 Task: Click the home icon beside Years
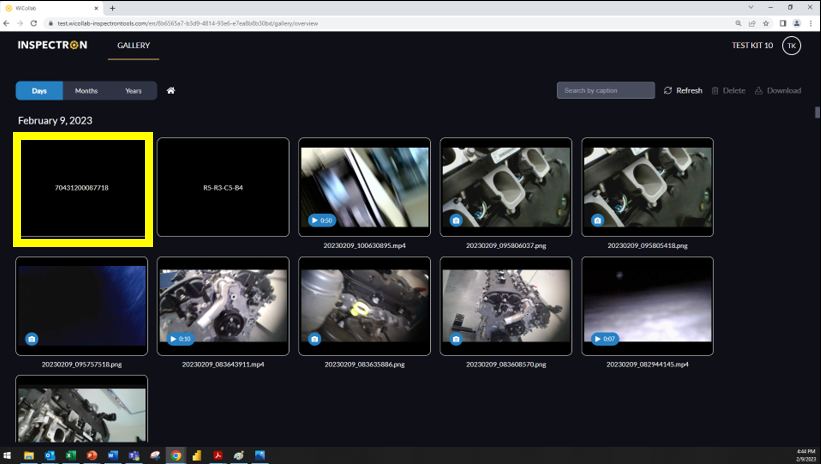coord(171,91)
